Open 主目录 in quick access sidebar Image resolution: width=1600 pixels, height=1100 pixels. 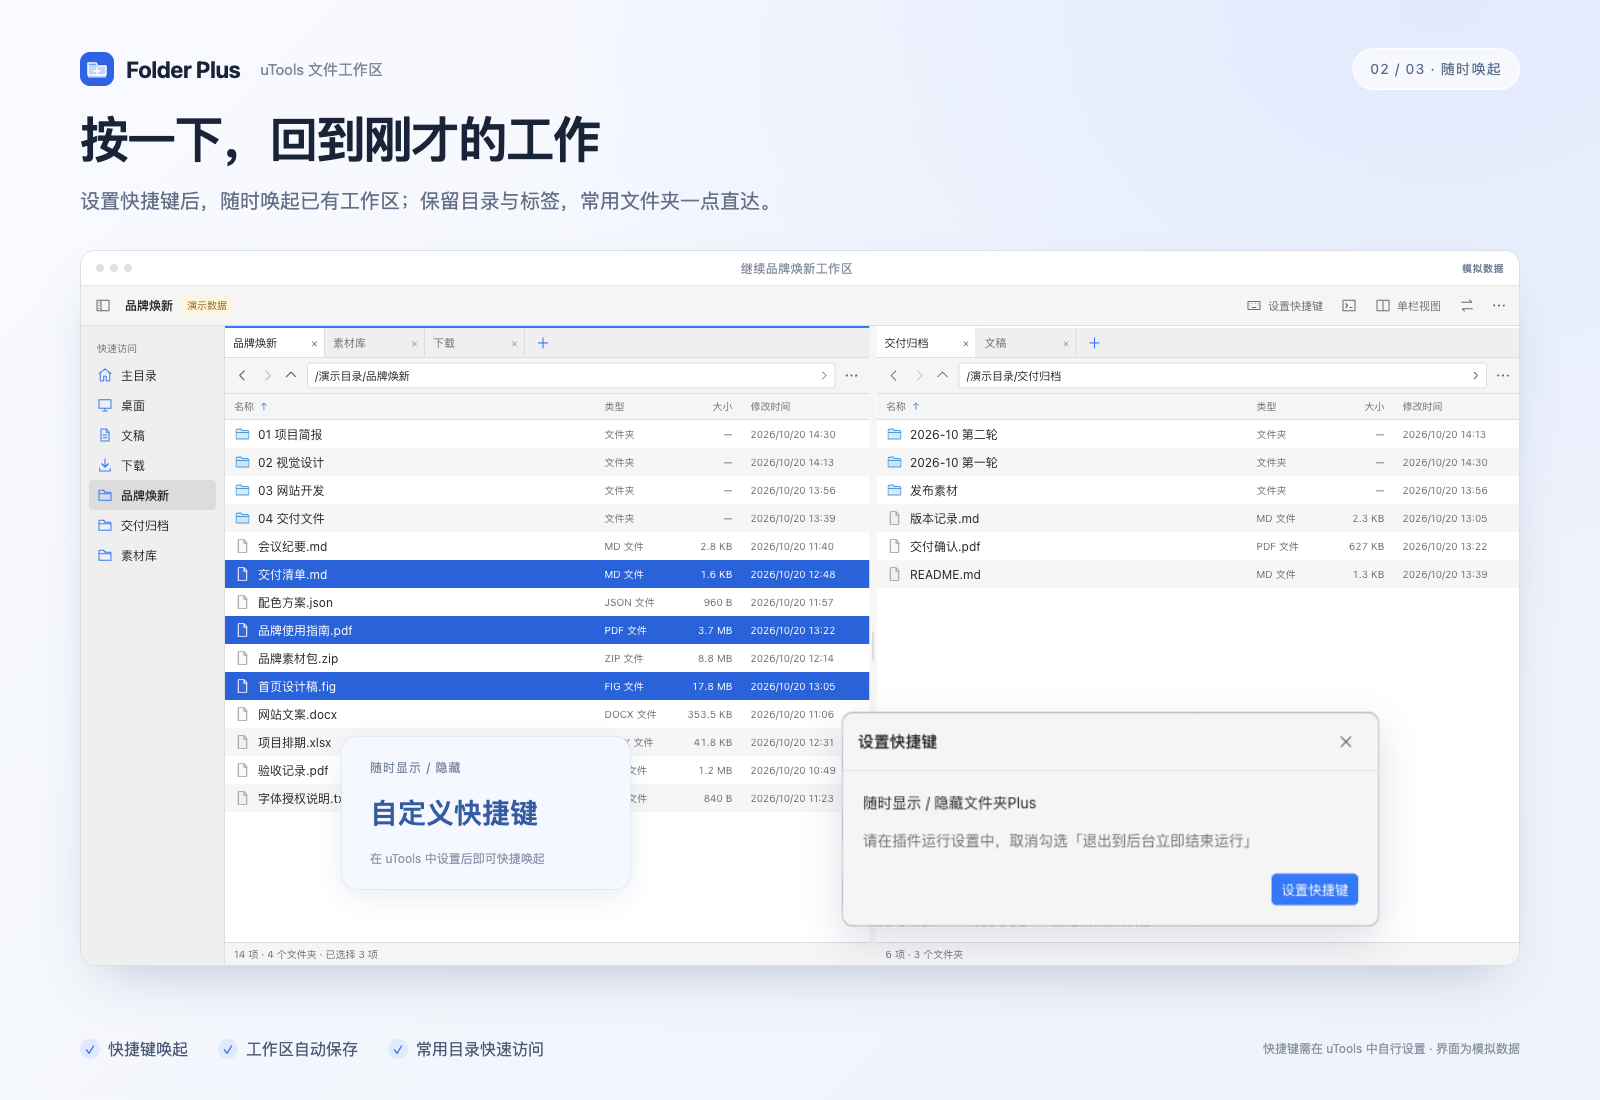152,376
